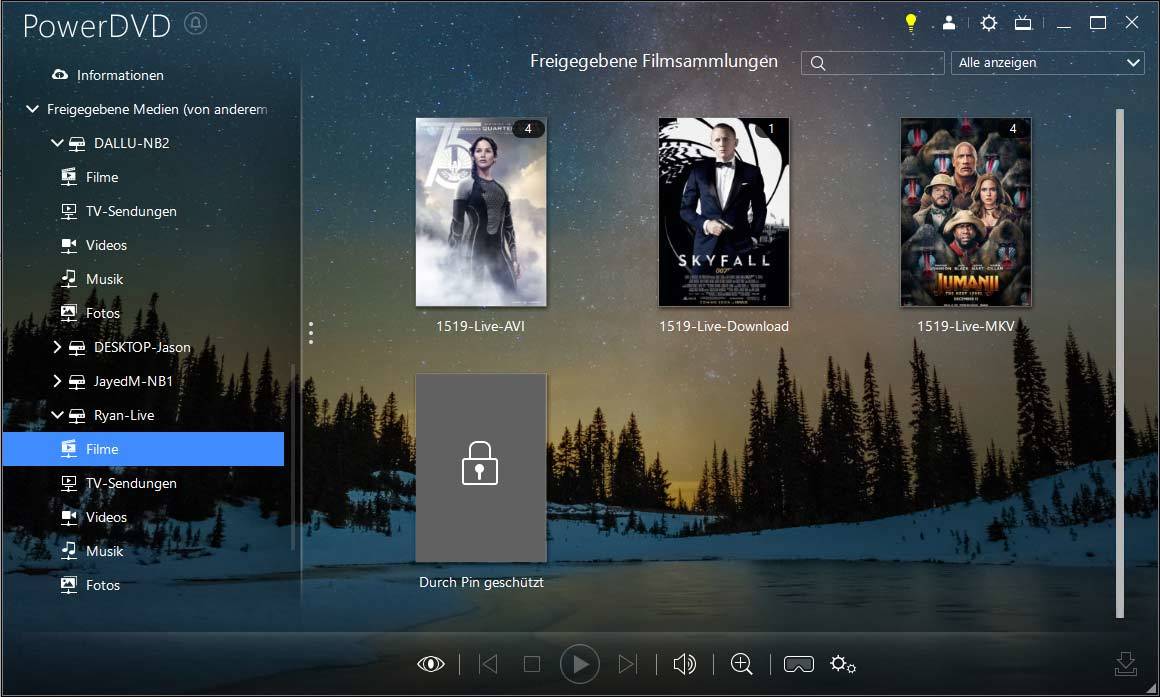Select Musik under Ryan-Live
The width and height of the screenshot is (1160, 697).
tap(104, 551)
